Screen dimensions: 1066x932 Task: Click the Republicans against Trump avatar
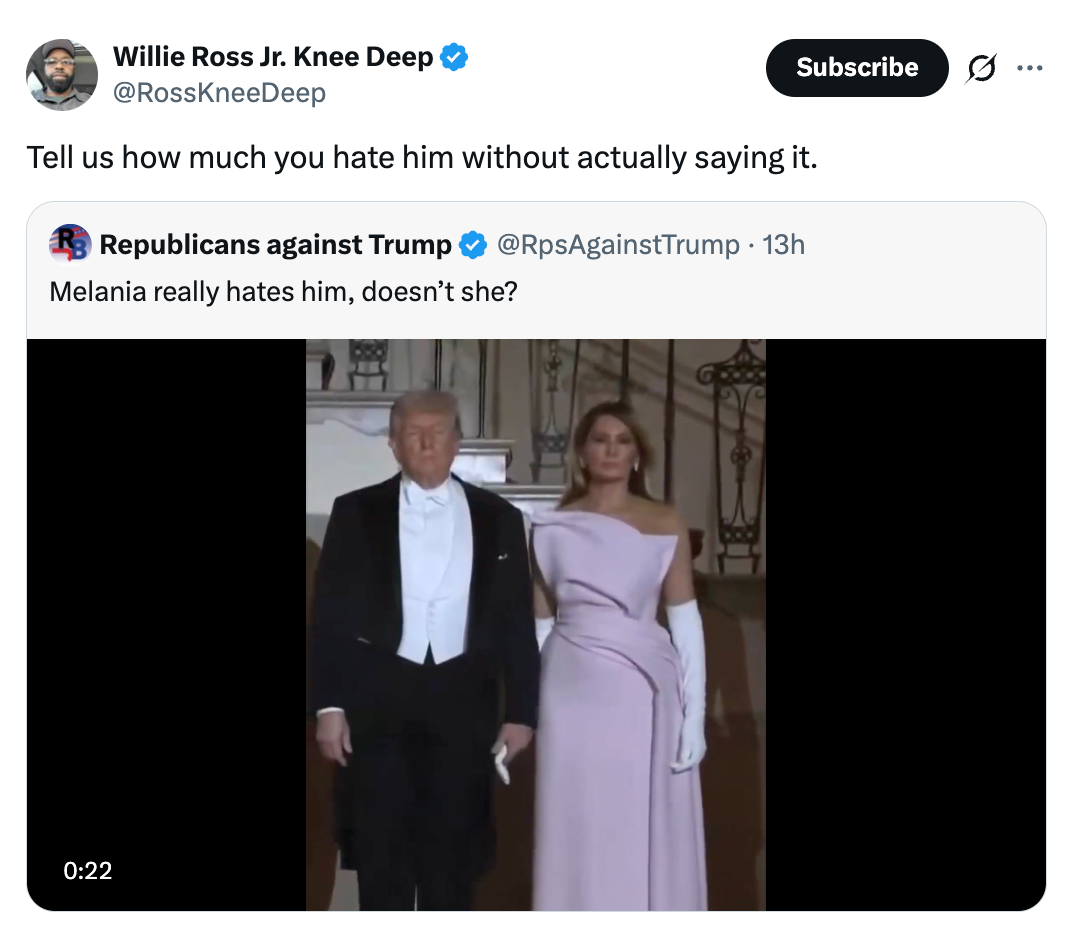tap(71, 244)
